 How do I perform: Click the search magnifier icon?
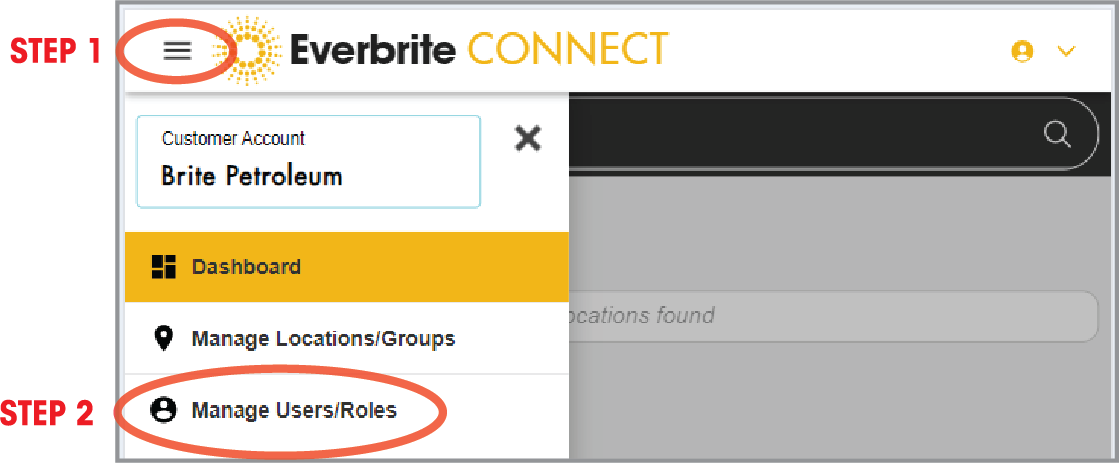point(1056,133)
